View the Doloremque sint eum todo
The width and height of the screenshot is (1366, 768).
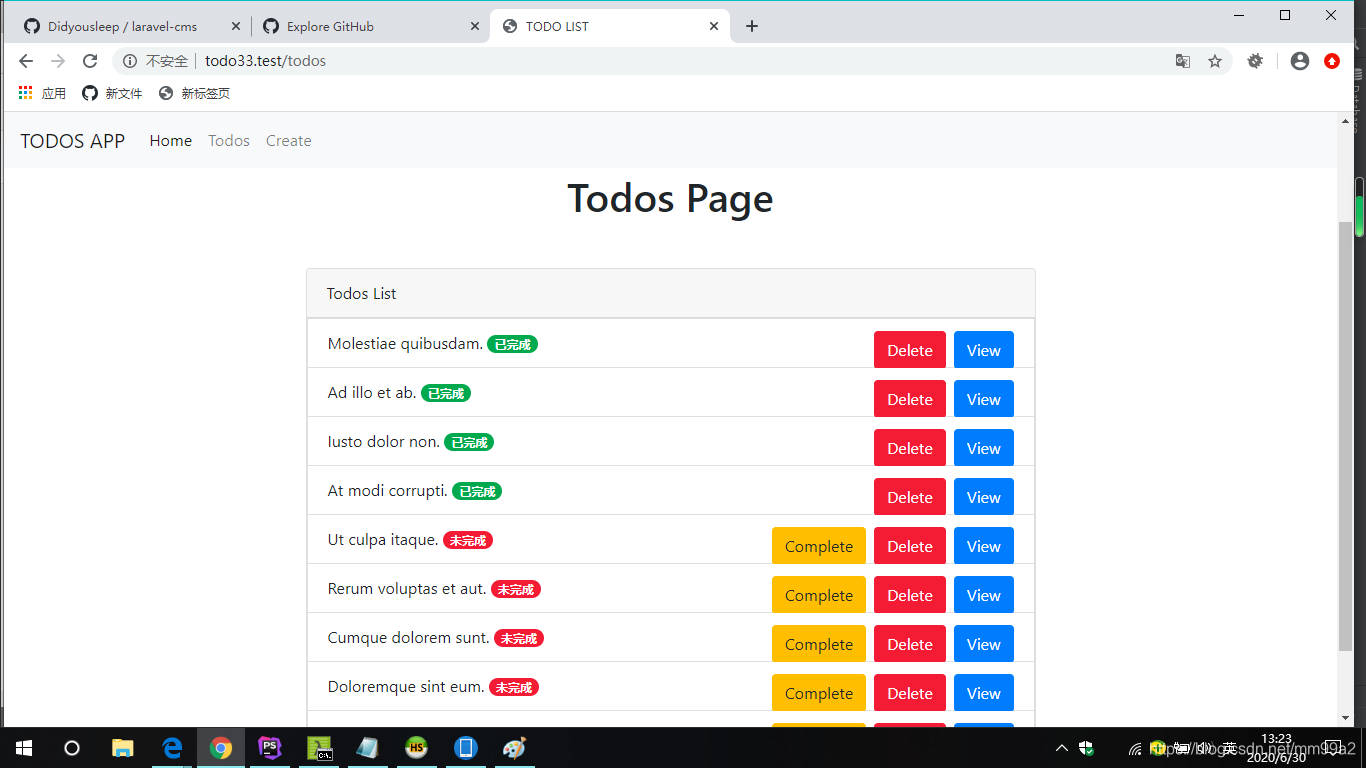click(984, 693)
